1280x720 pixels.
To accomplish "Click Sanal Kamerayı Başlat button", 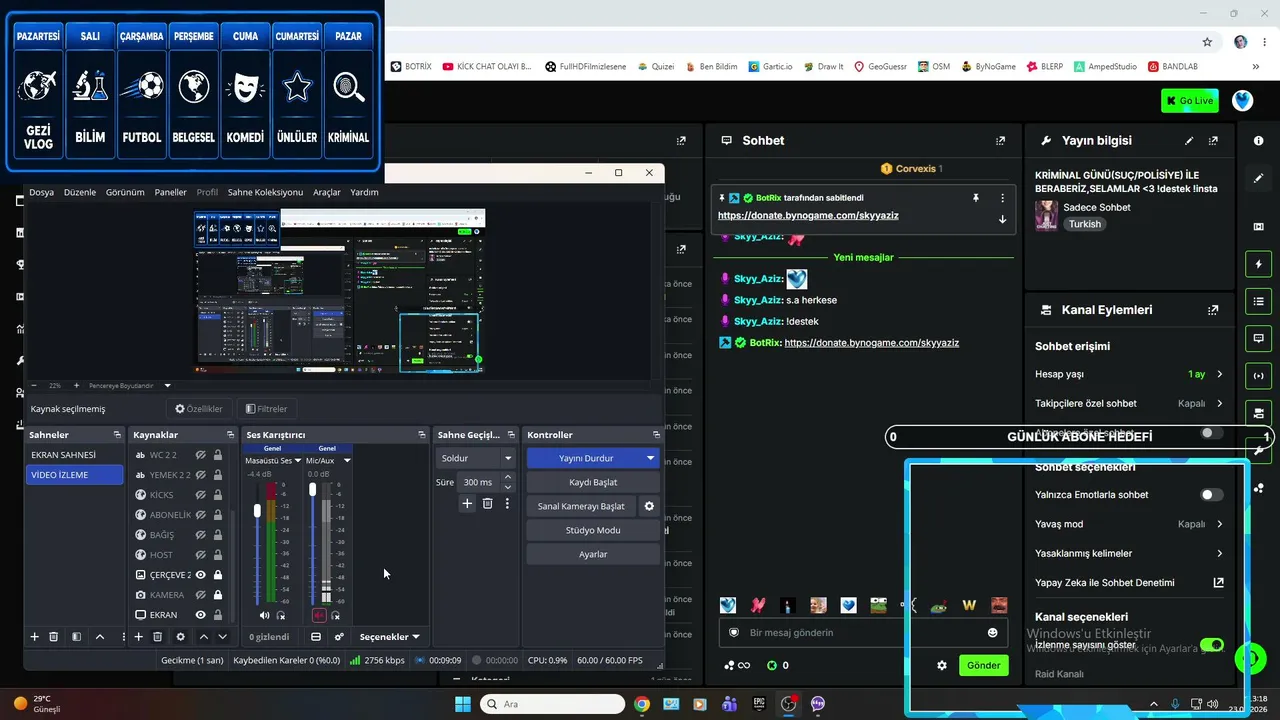I will point(581,506).
